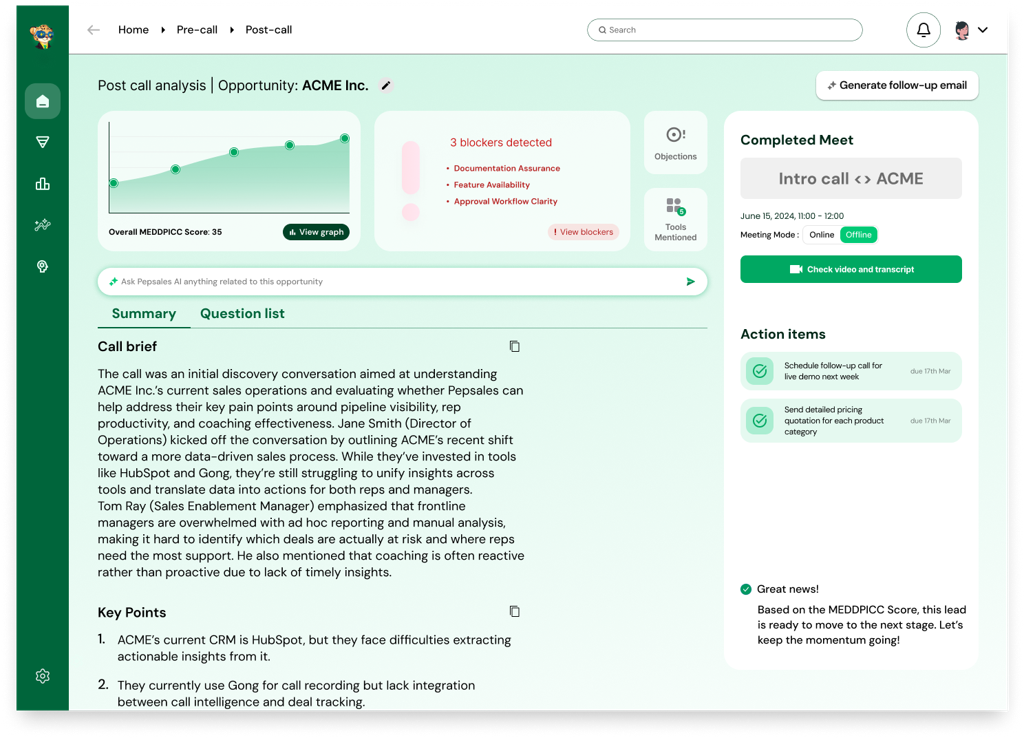Go to Home breadcrumb
1024x738 pixels.
[x=133, y=30]
